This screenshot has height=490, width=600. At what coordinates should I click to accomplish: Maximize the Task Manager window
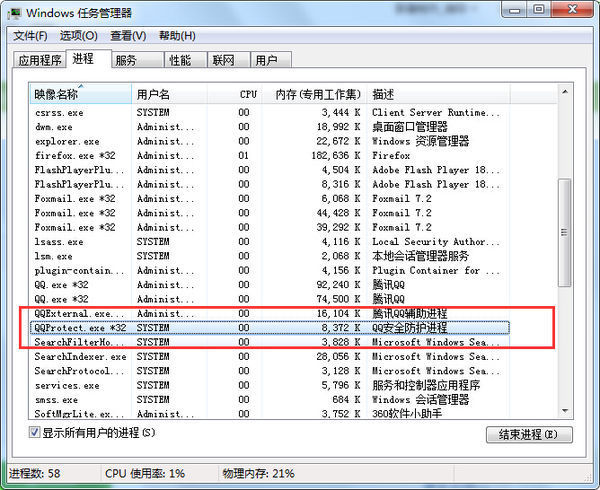click(x=539, y=10)
